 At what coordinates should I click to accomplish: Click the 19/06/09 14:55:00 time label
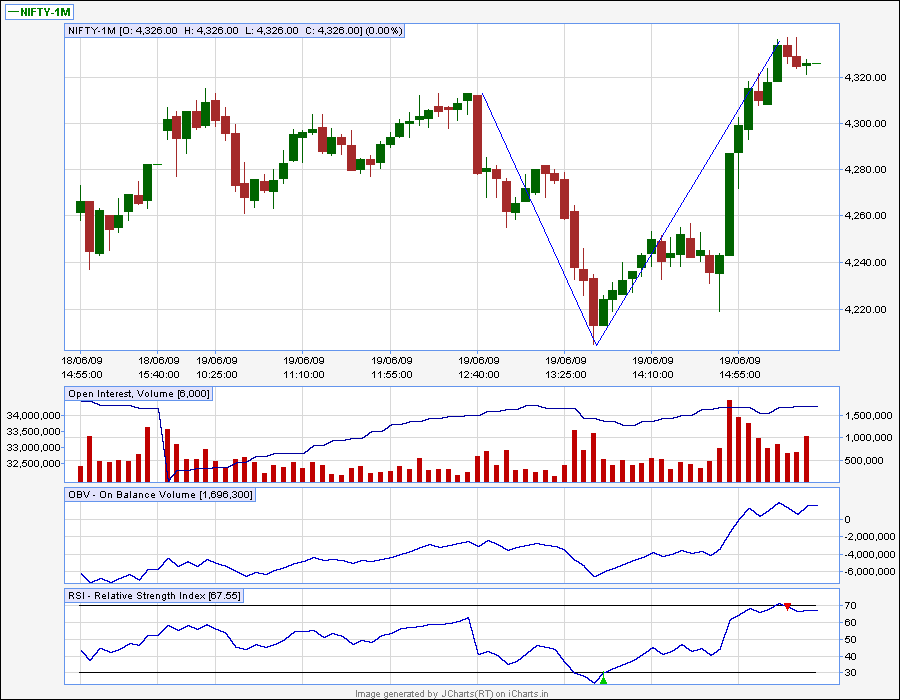point(740,368)
